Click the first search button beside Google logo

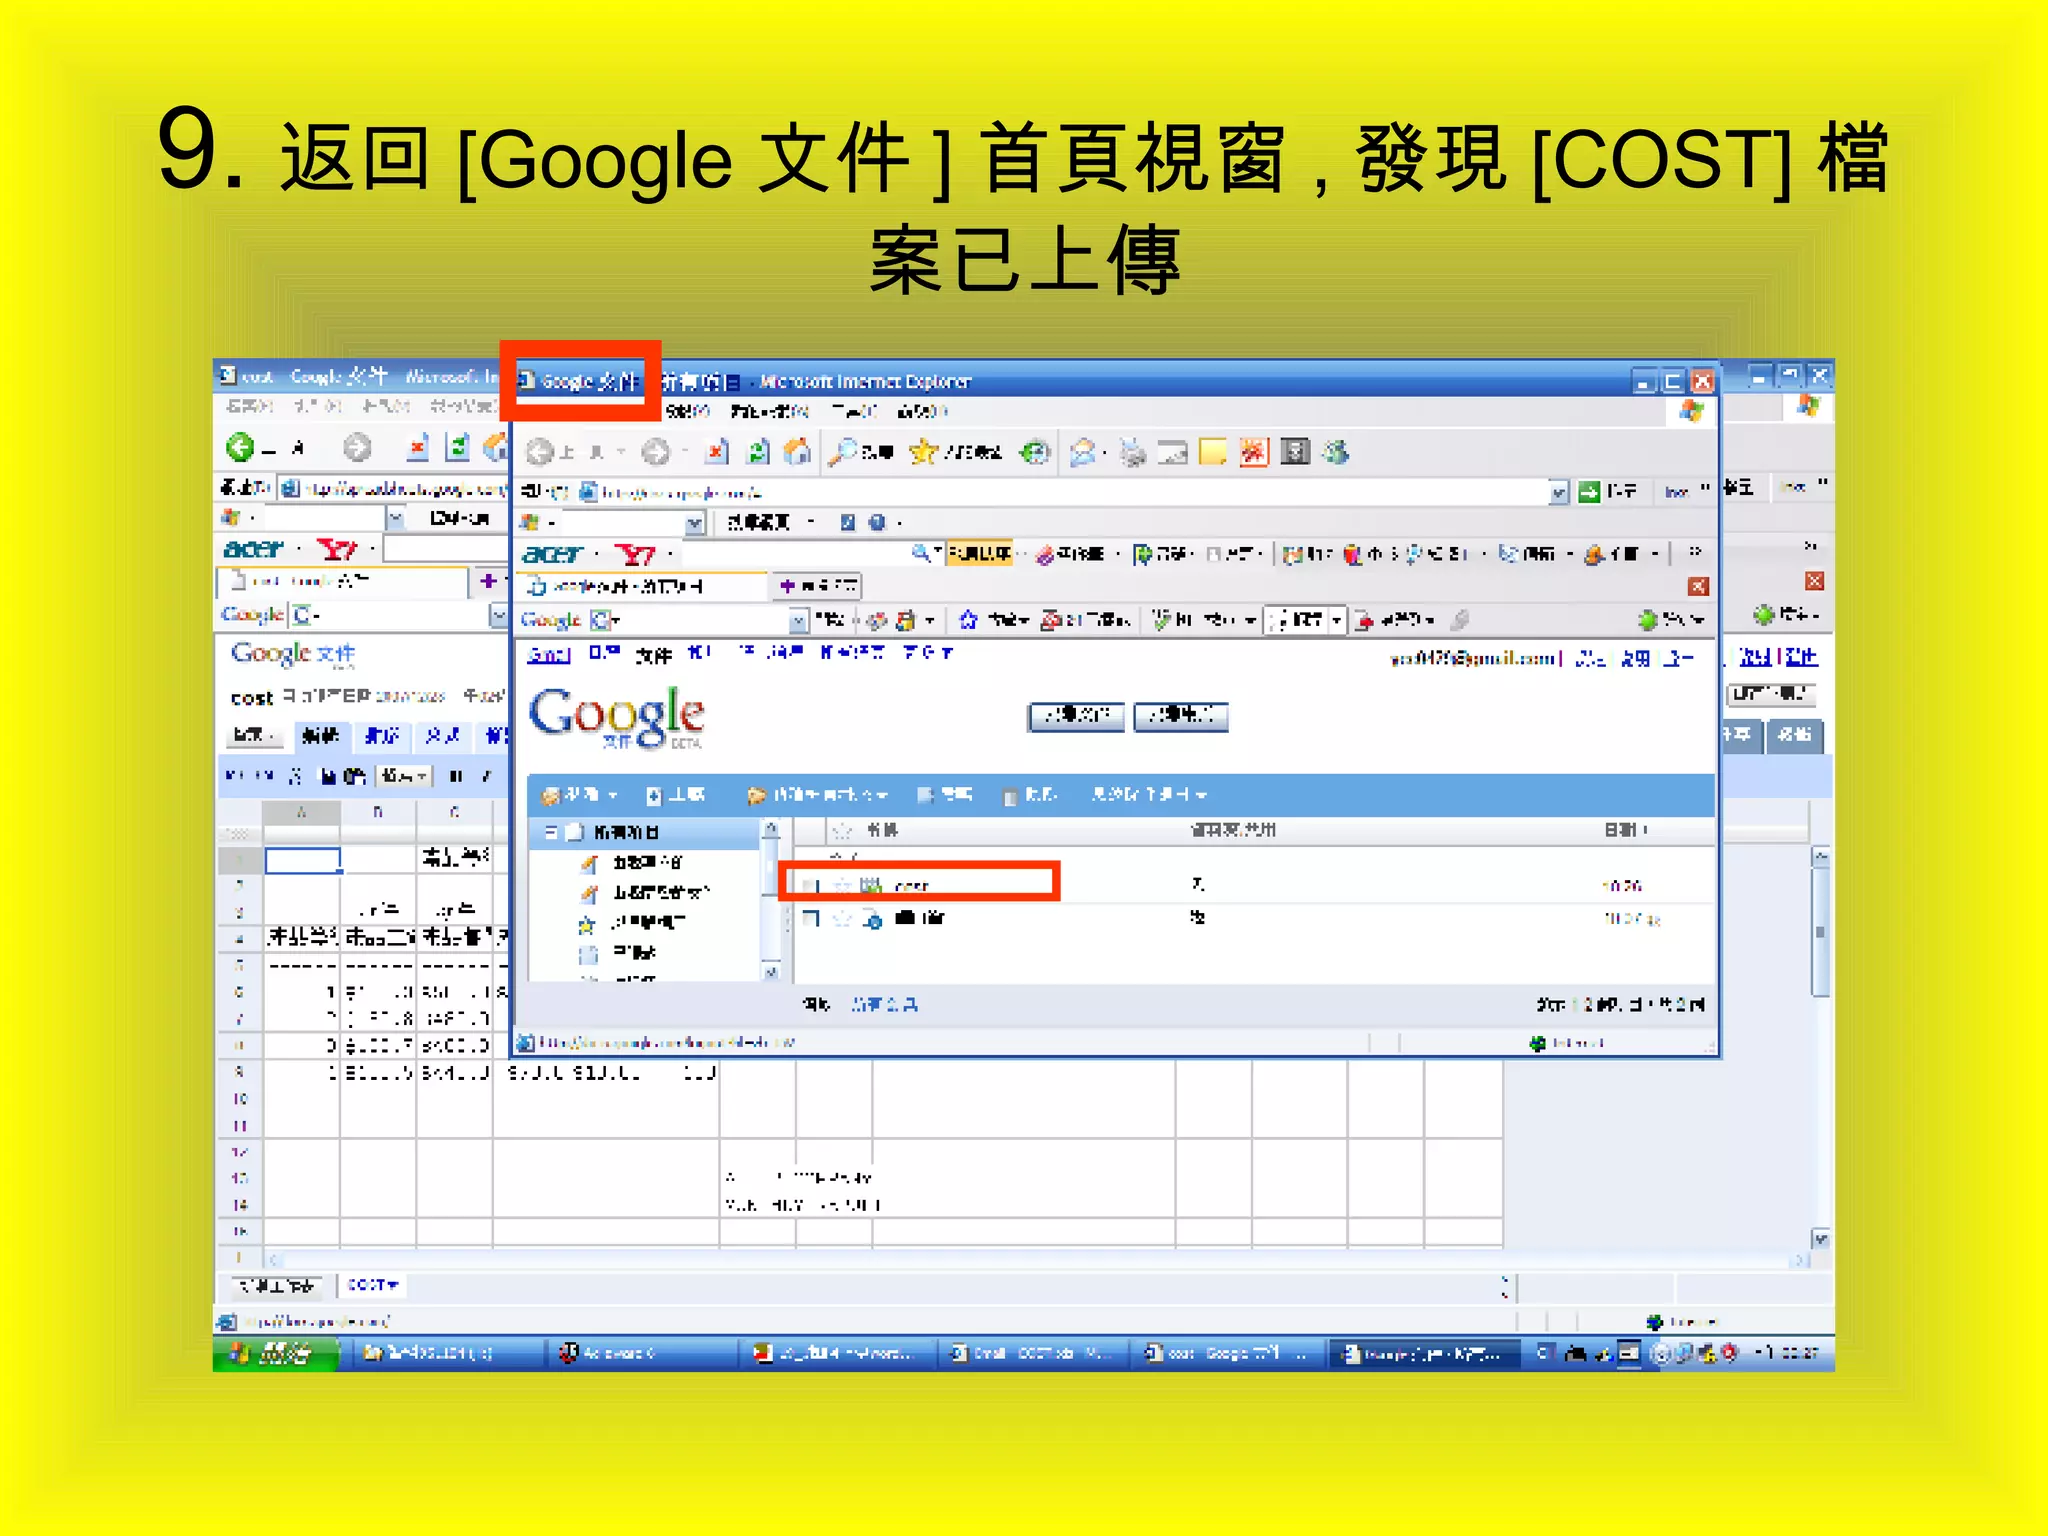click(x=1076, y=716)
